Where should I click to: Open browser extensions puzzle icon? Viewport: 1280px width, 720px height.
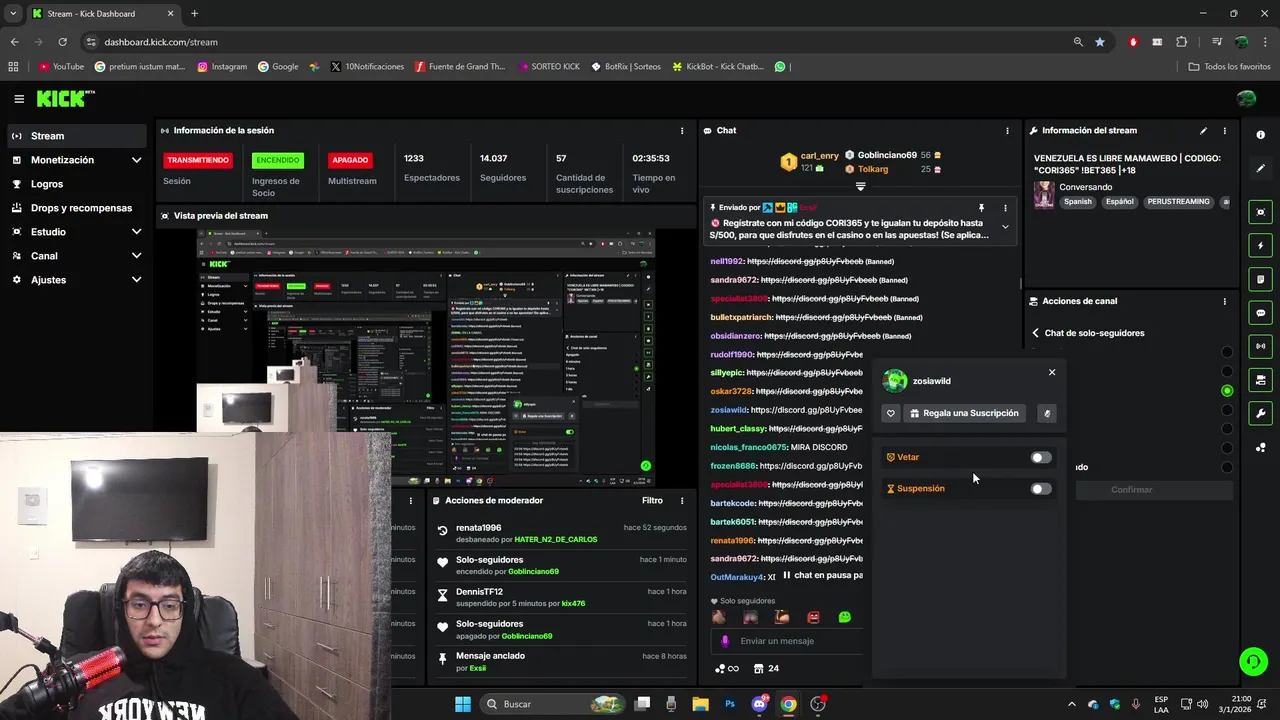1181,42
